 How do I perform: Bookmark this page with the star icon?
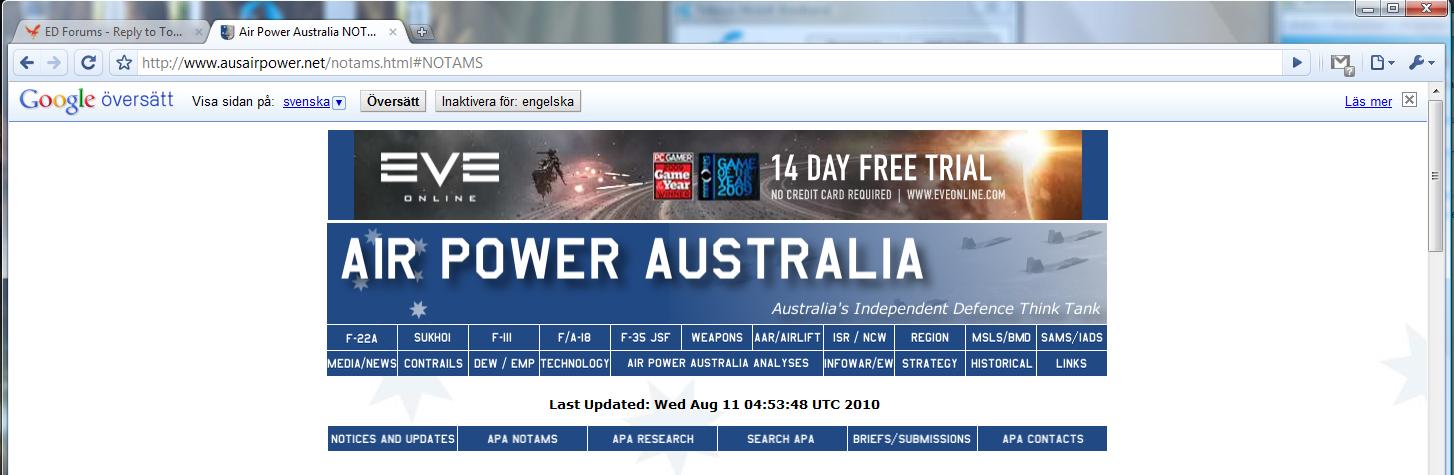[124, 63]
